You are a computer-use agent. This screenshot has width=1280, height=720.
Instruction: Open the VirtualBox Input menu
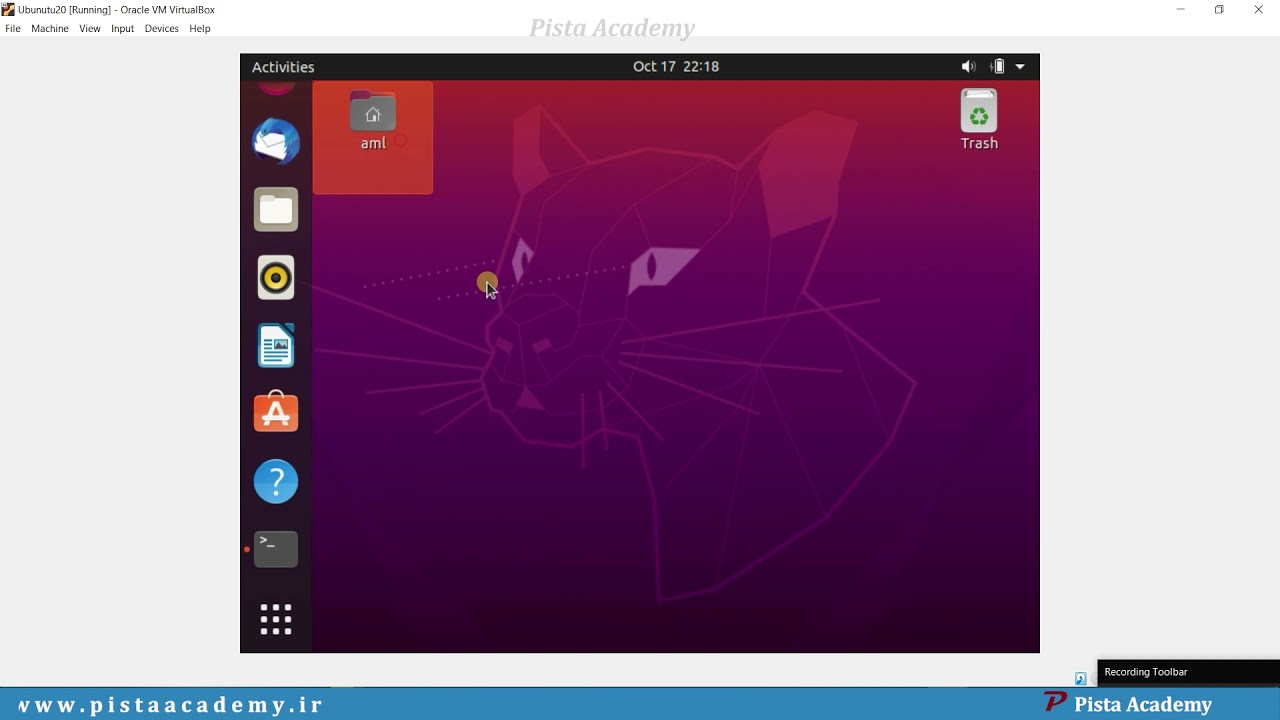[123, 29]
